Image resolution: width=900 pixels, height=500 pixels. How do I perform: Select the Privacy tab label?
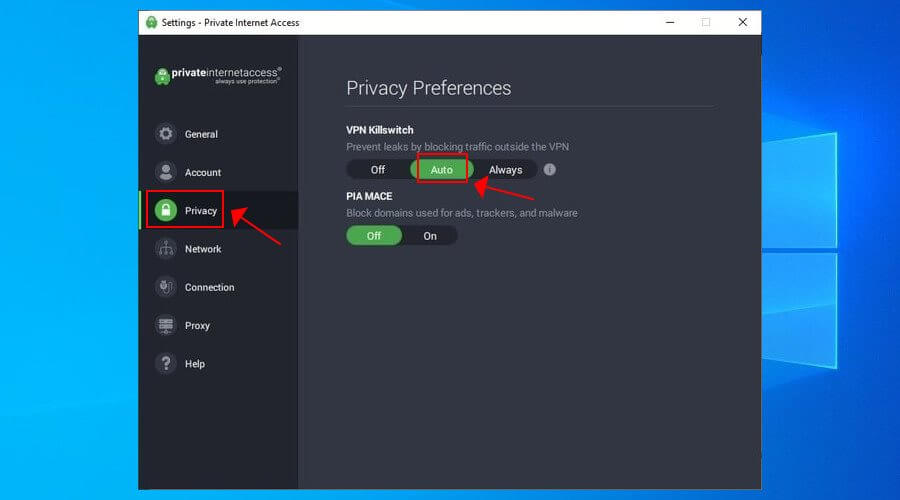click(201, 211)
